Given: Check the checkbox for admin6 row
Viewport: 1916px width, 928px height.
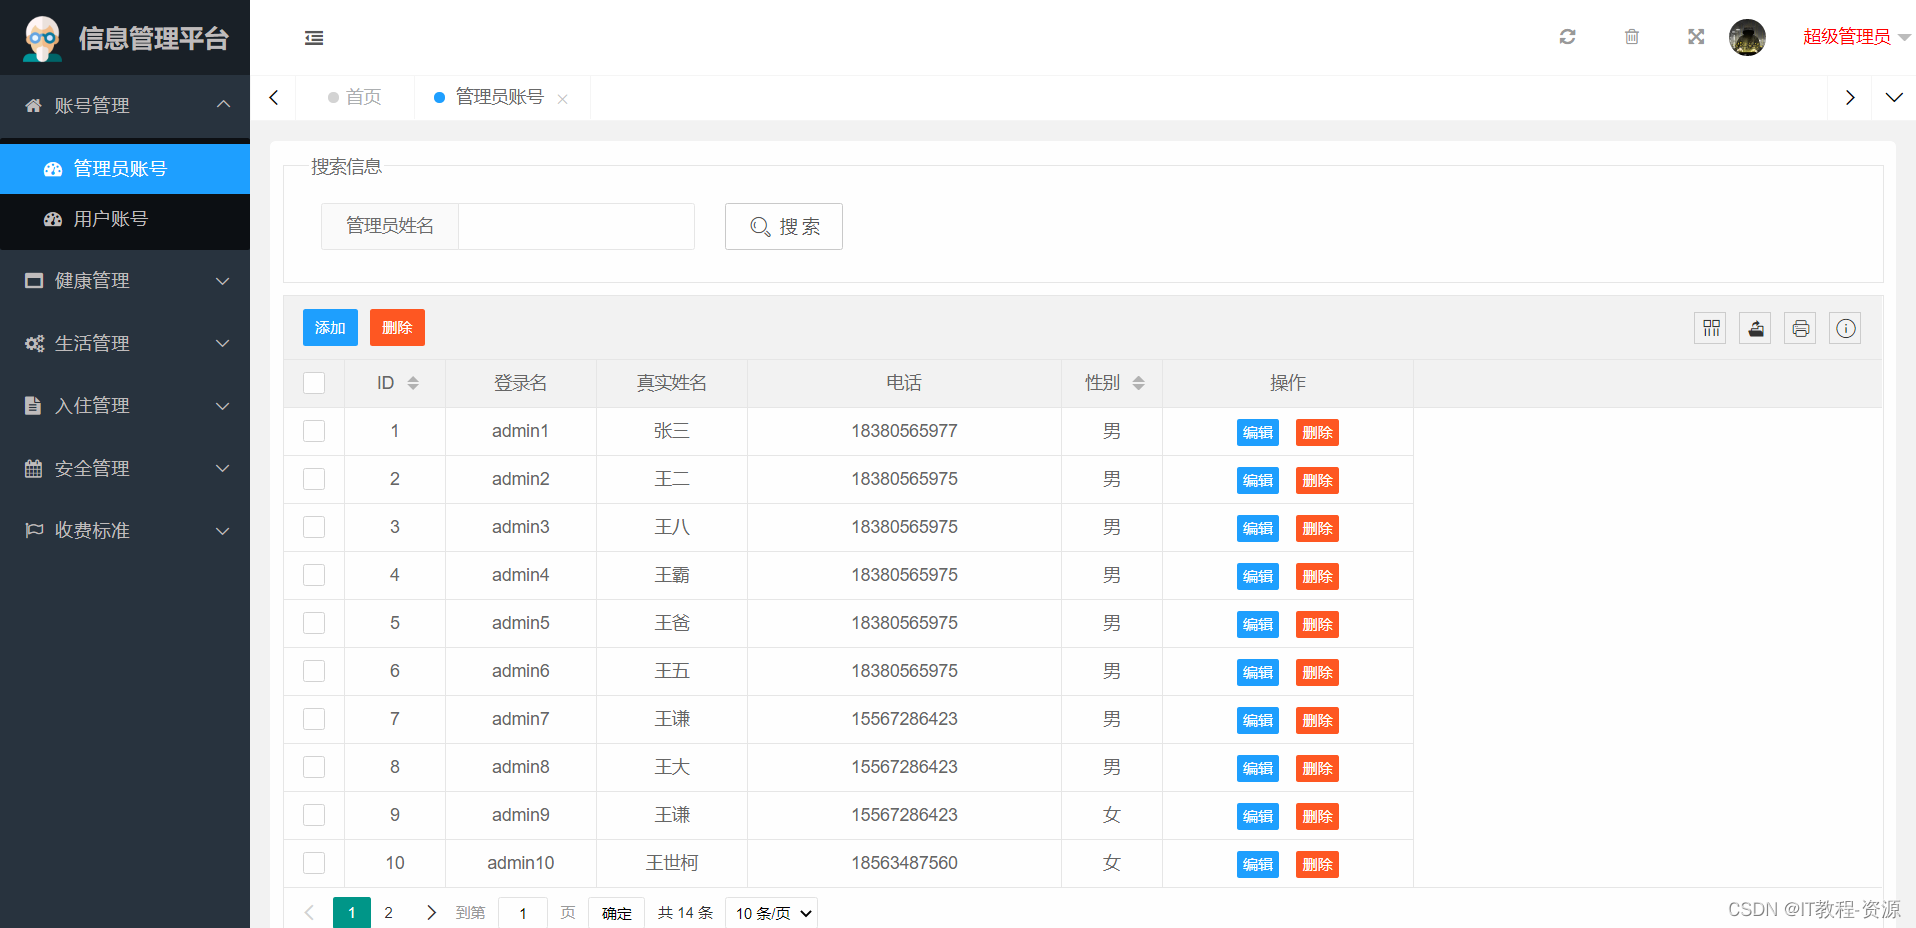Looking at the screenshot, I should point(314,671).
